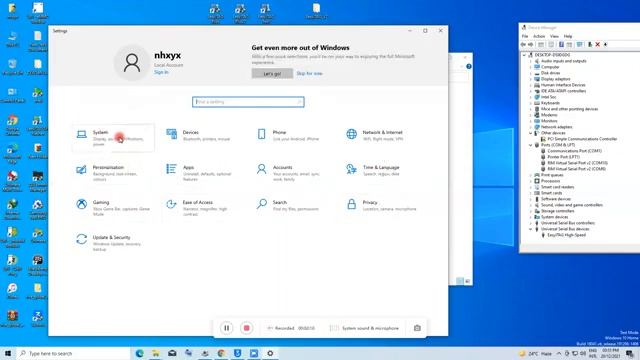
Task: Click Scan for hardware changes monitor icon
Action: (x=580, y=44)
